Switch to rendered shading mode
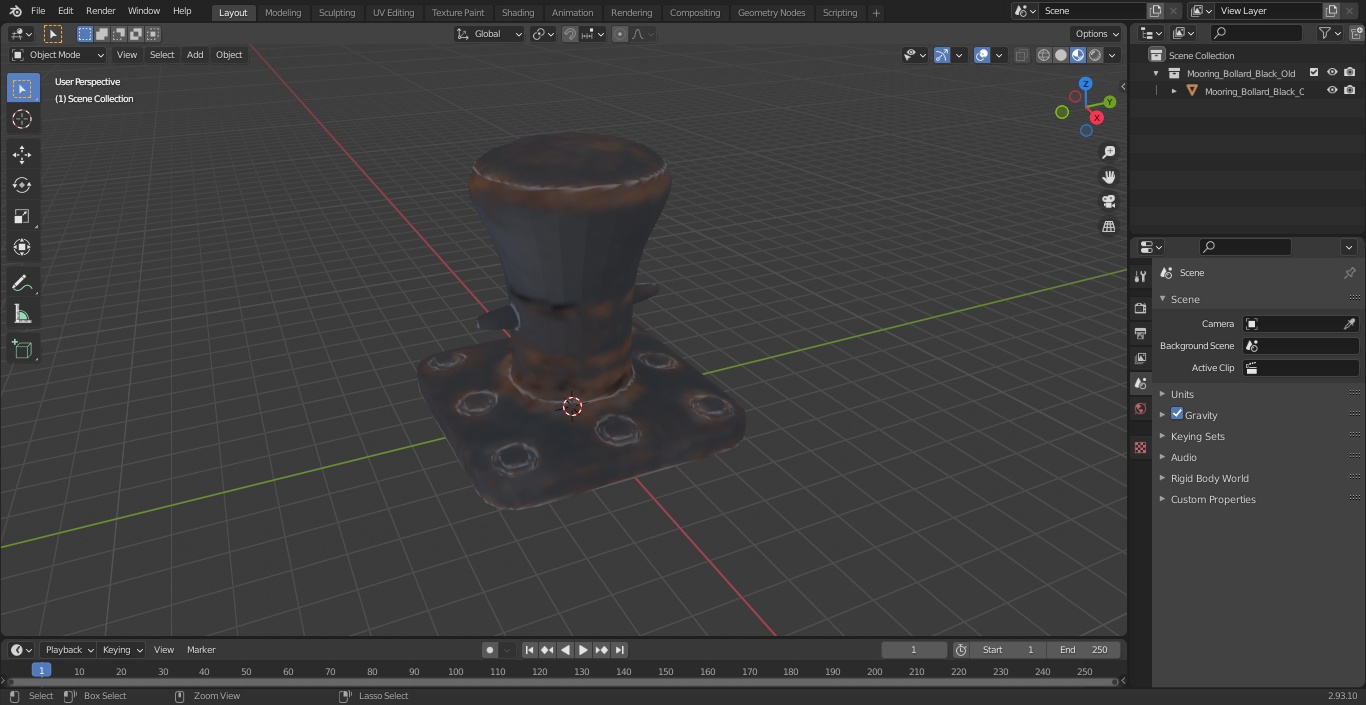The width and height of the screenshot is (1366, 705). tap(1095, 55)
